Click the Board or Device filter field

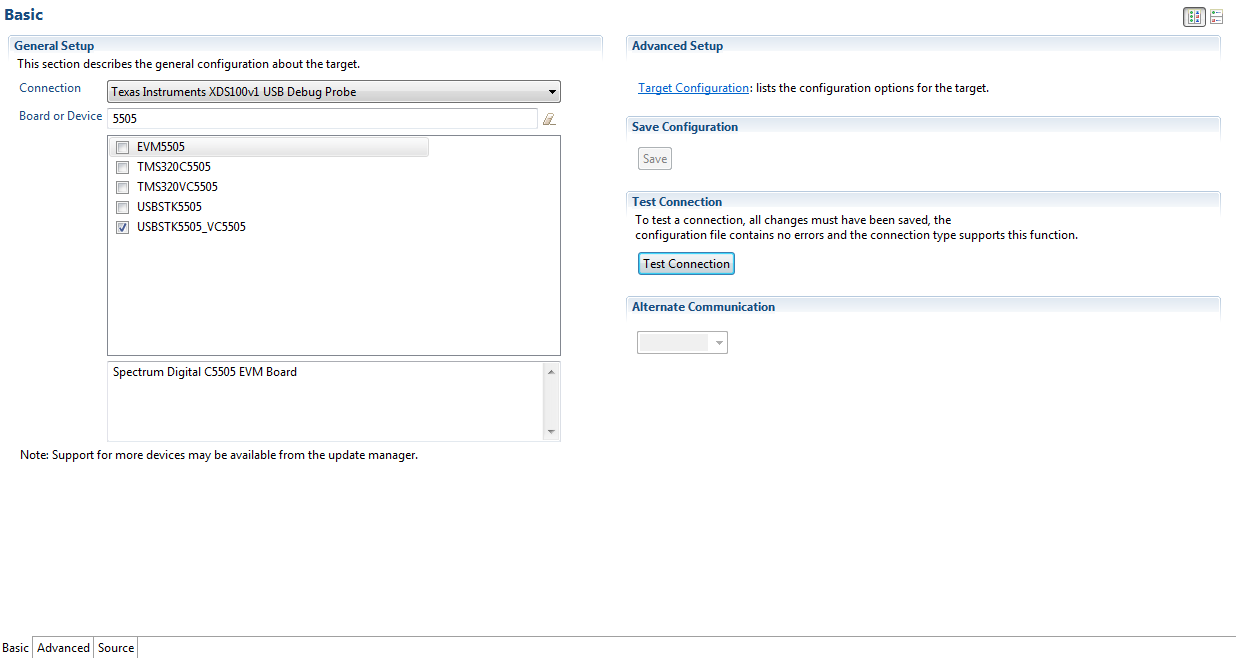tap(322, 118)
